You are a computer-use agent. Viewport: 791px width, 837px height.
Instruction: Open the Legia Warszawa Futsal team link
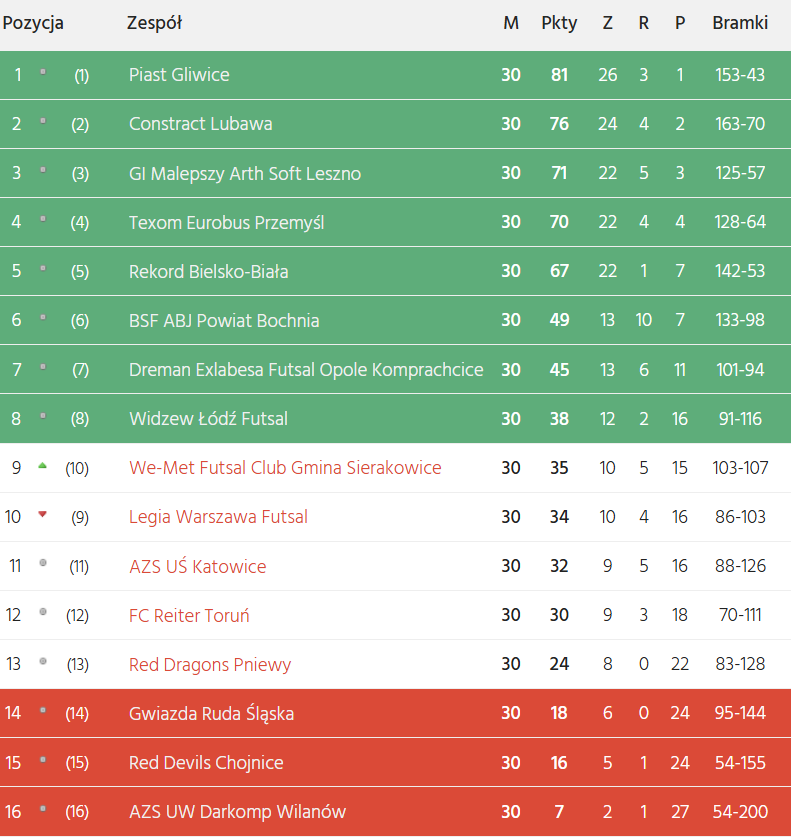coord(218,517)
